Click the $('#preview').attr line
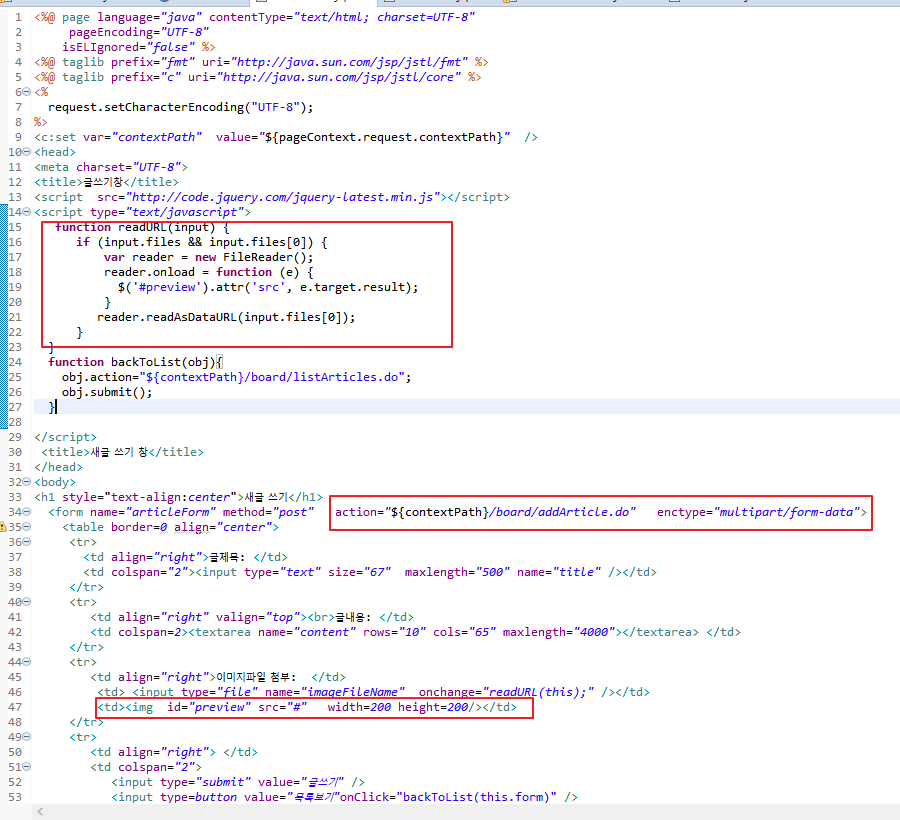 [x=268, y=287]
